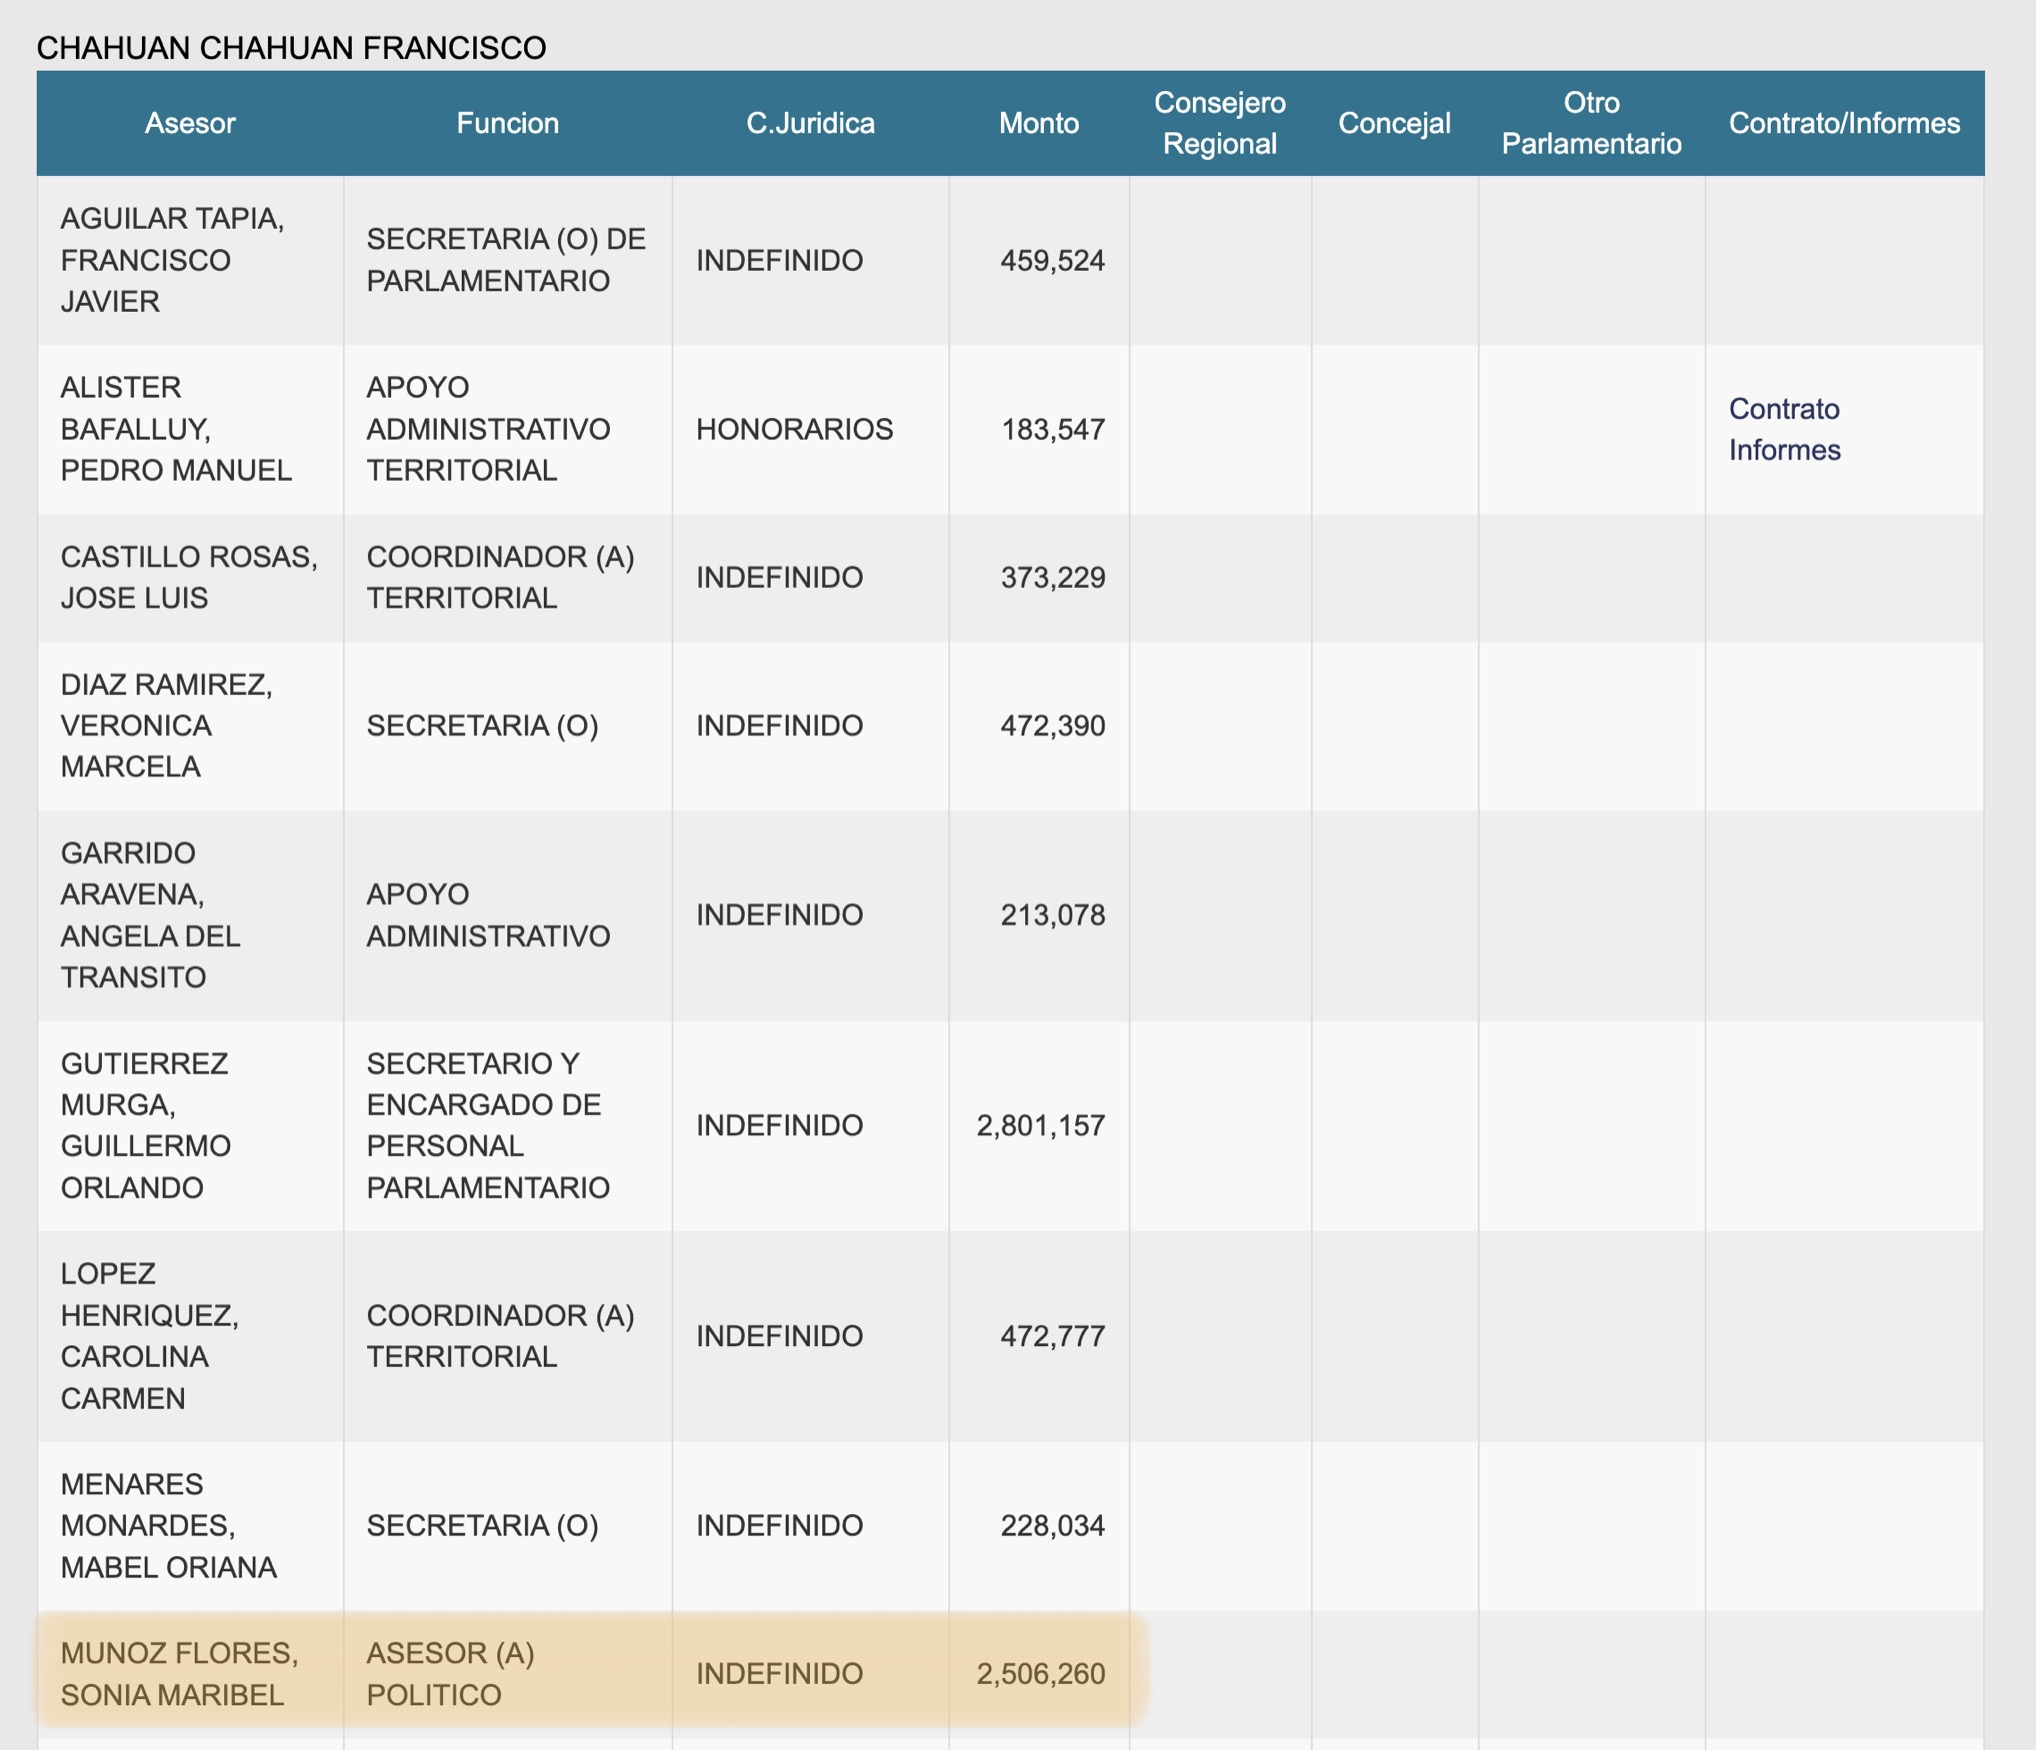The height and width of the screenshot is (1750, 2036).
Task: Click the Contrato/Informes column header
Action: [1844, 123]
